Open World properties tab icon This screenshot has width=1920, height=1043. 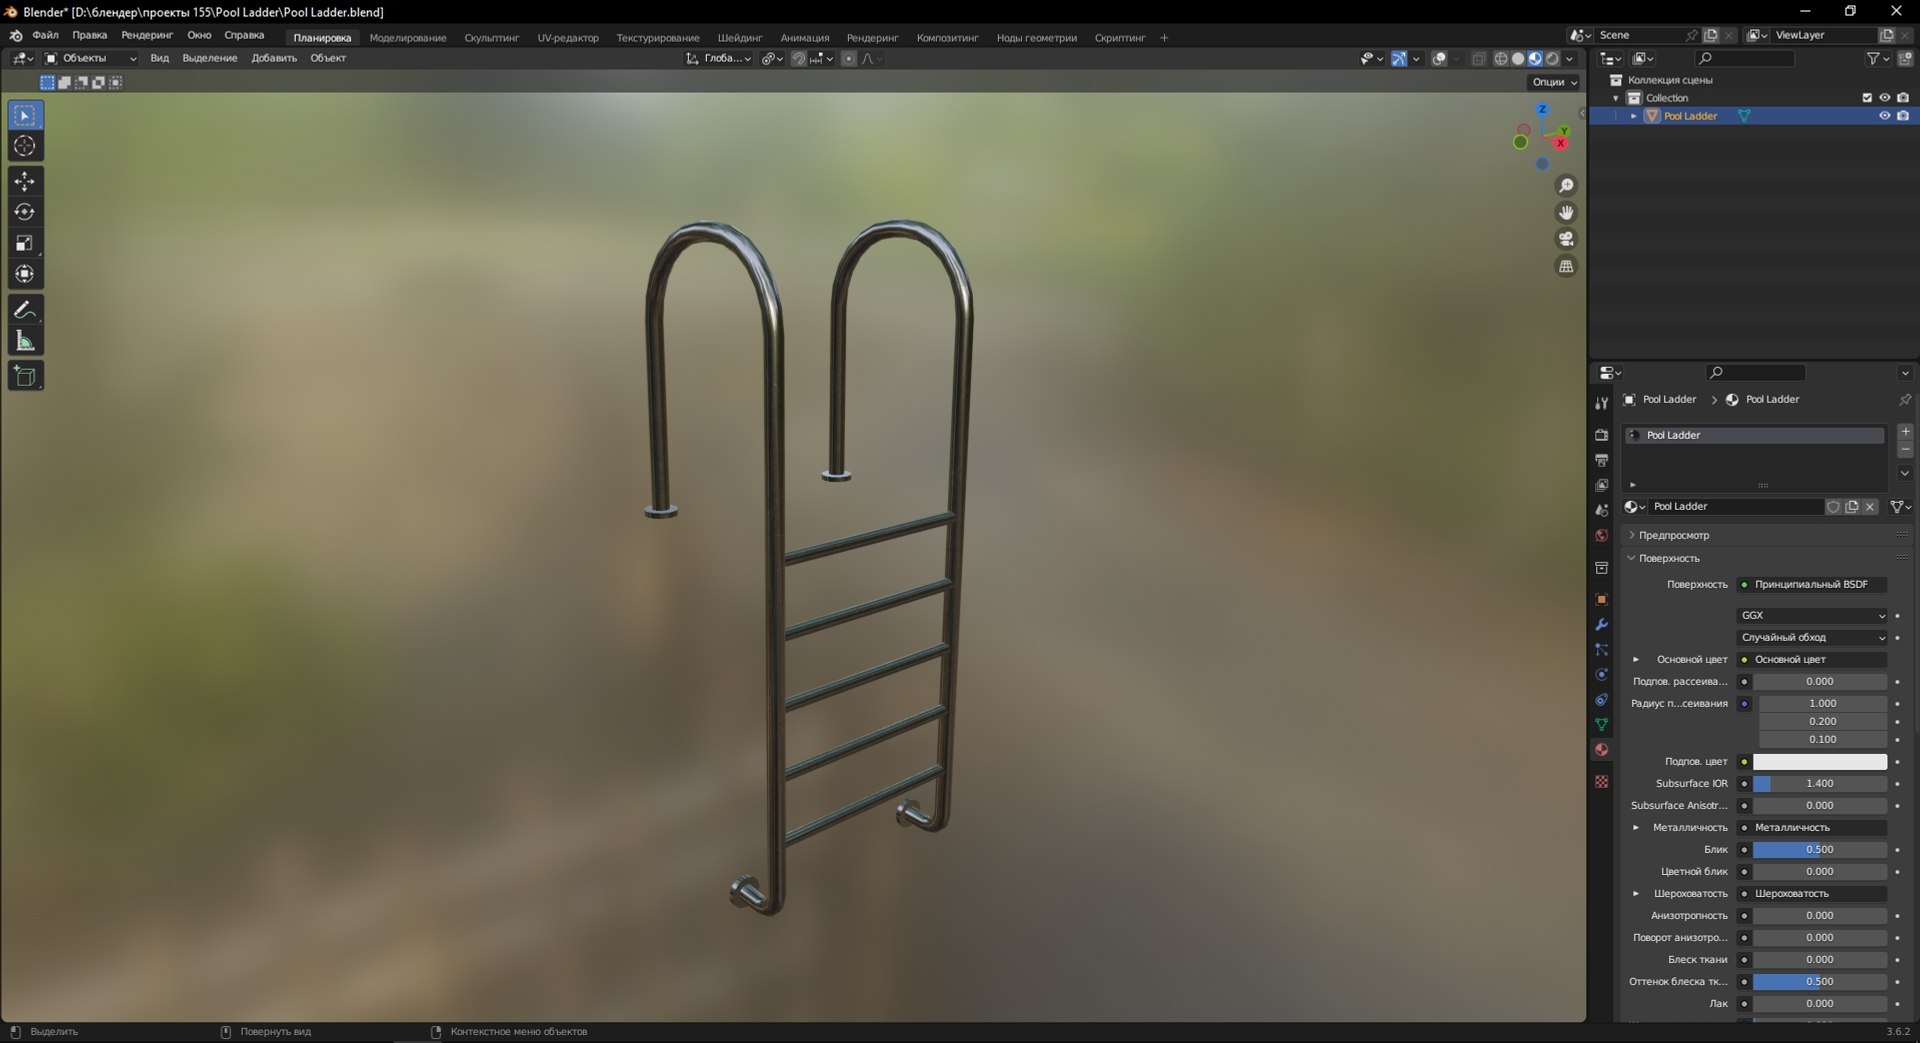[x=1601, y=536]
